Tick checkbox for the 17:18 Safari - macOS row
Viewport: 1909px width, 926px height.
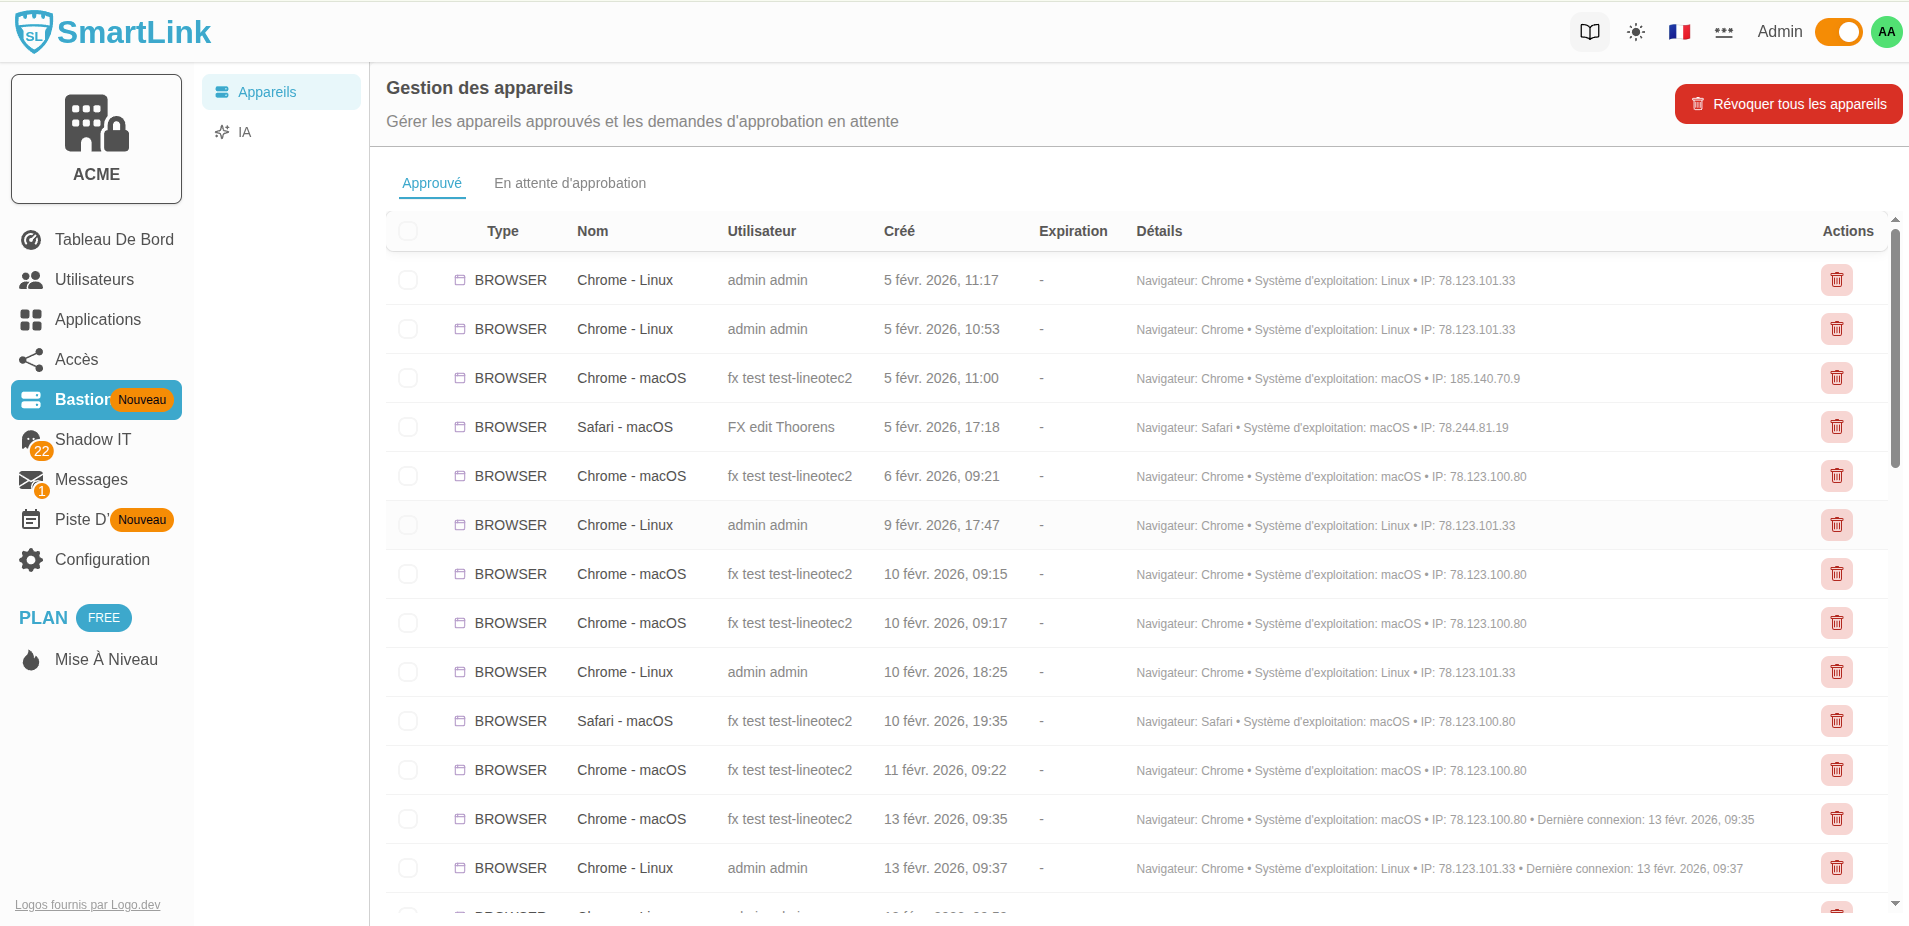click(408, 427)
